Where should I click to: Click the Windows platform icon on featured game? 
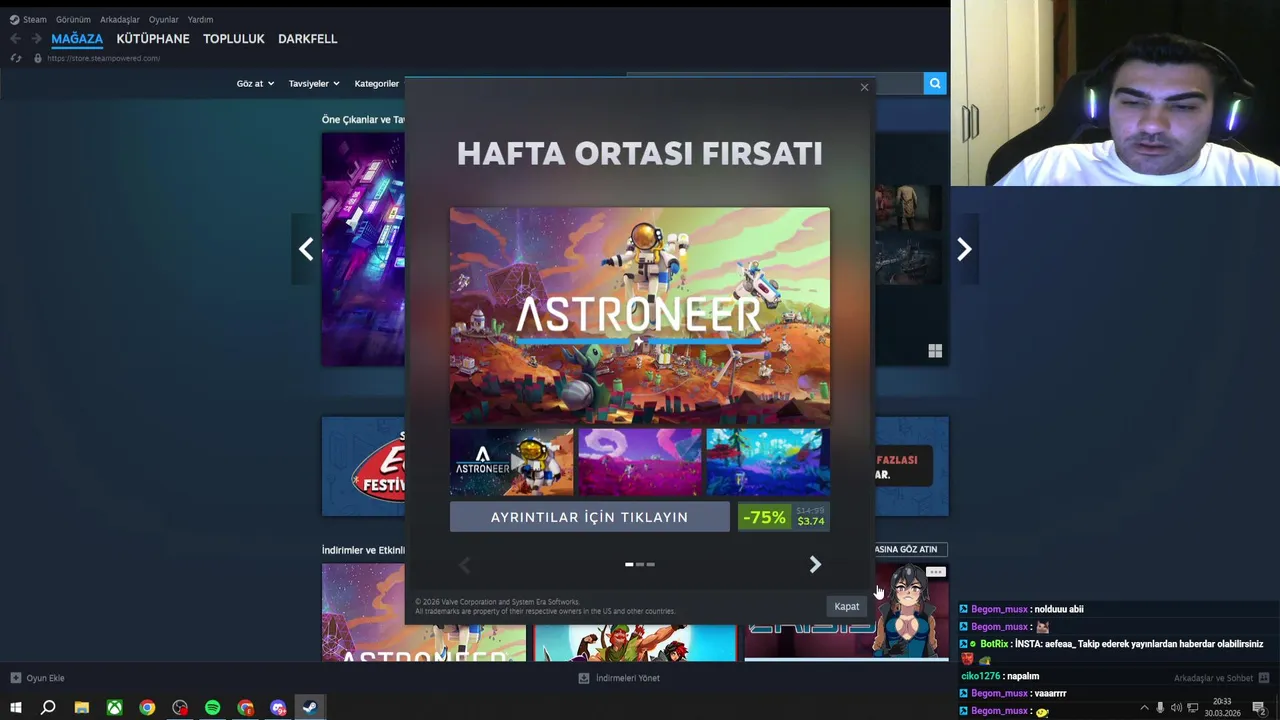(x=935, y=351)
